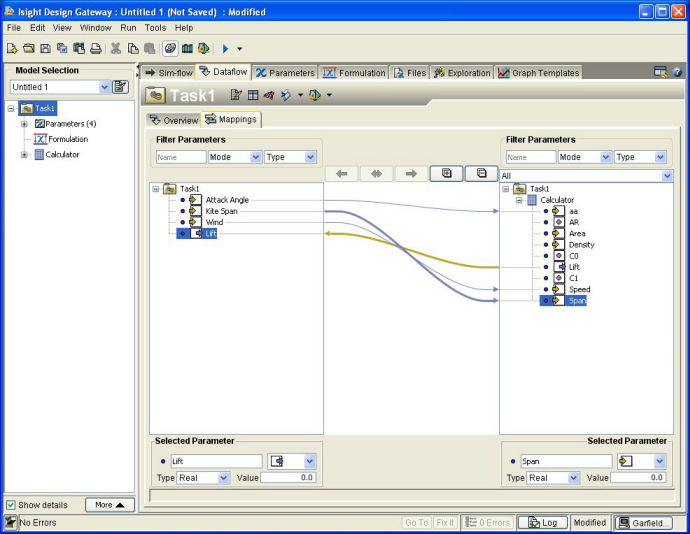The image size is (690, 534).
Task: Open the Lift parameter Type Real dropdown
Action: 224,478
